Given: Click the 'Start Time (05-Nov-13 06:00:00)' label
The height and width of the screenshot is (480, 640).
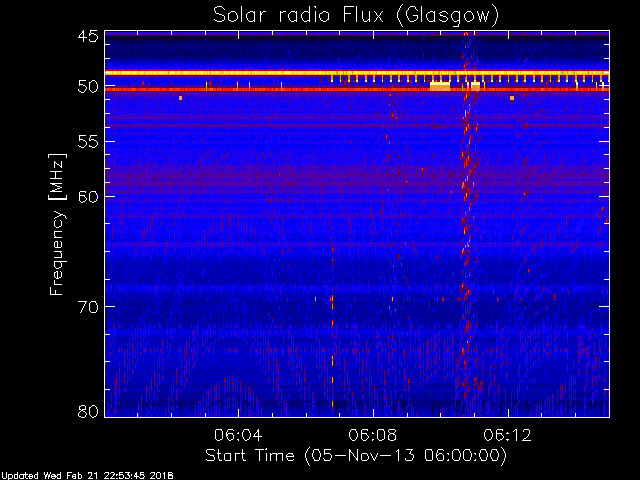Looking at the screenshot, I should (x=356, y=456).
